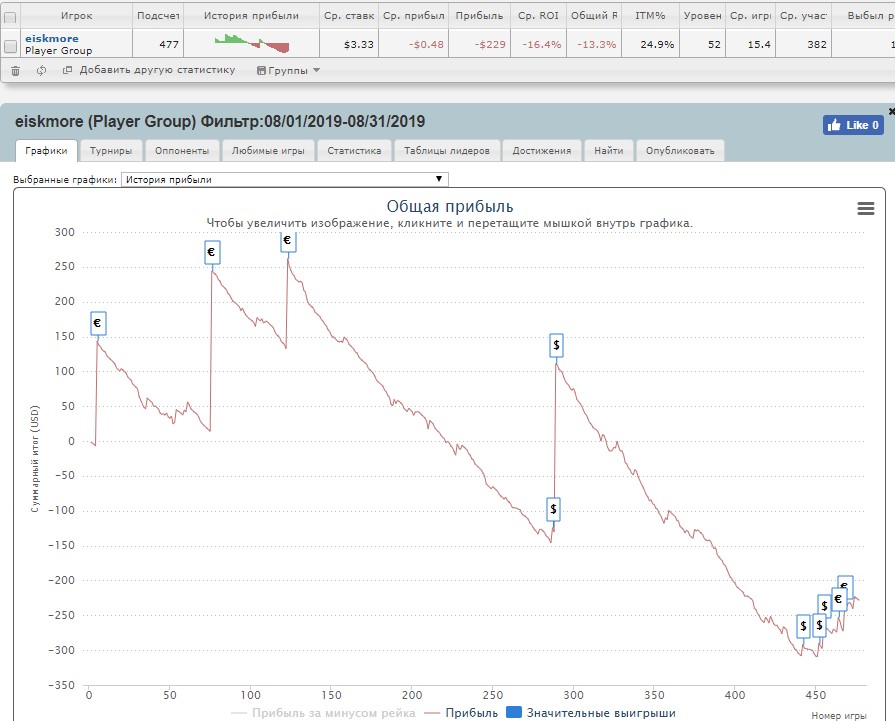Click the dollar marker at the -100 level
This screenshot has width=895, height=721.
[553, 509]
